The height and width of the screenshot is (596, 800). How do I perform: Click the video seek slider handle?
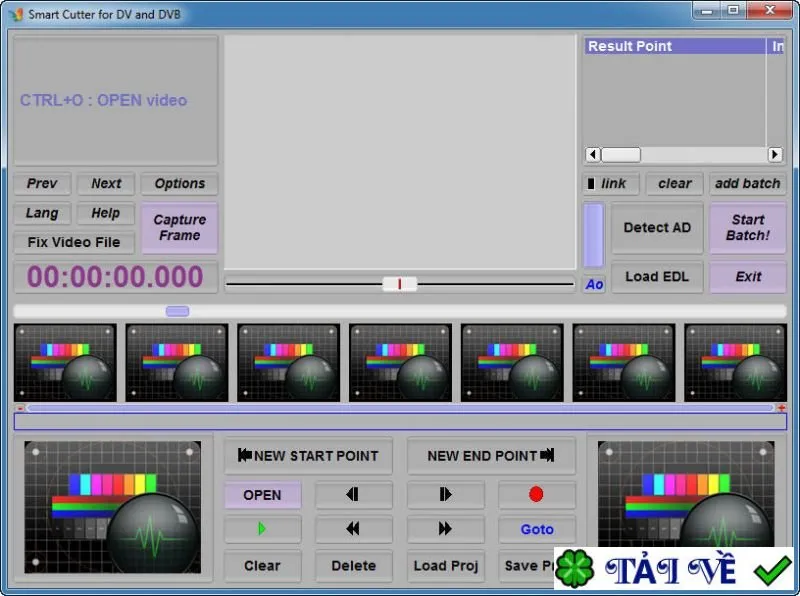399,284
